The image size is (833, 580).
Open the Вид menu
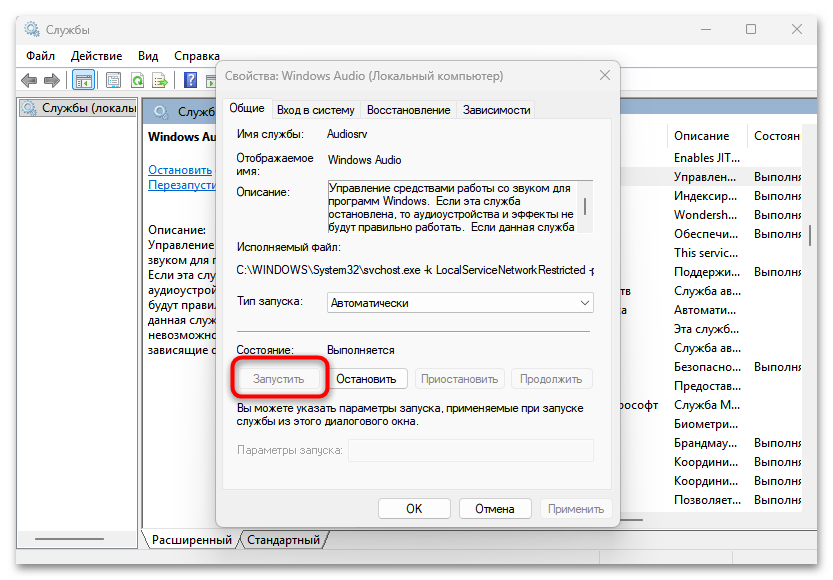(x=148, y=56)
